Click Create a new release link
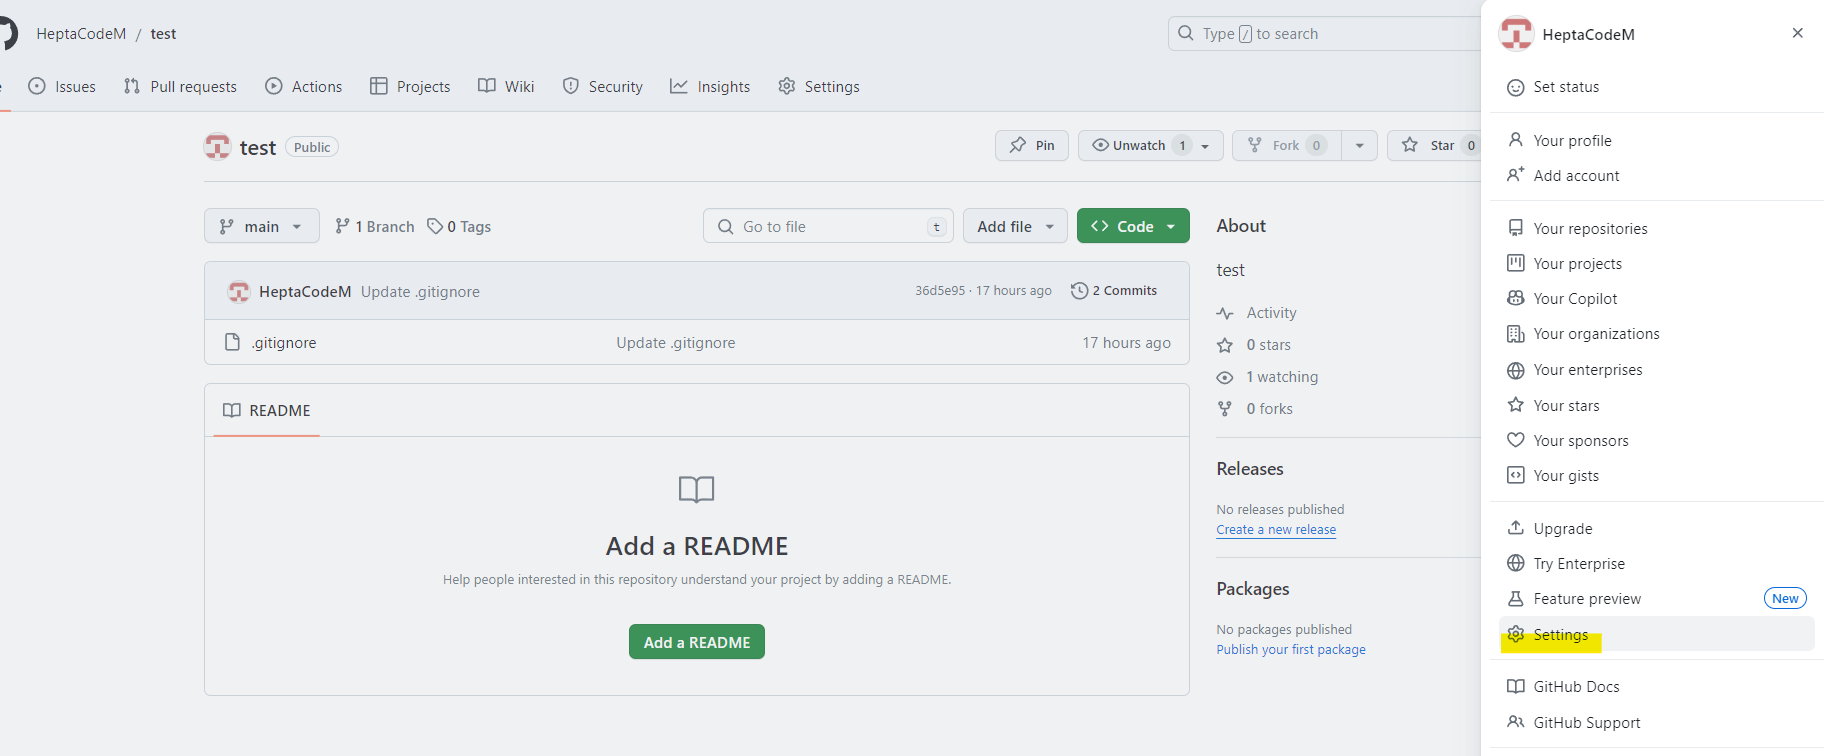Viewport: 1833px width, 756px height. 1276,530
